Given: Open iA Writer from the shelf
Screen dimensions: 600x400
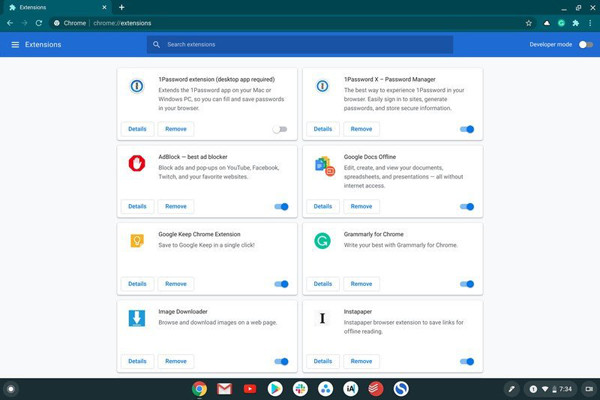Looking at the screenshot, I should 351,389.
